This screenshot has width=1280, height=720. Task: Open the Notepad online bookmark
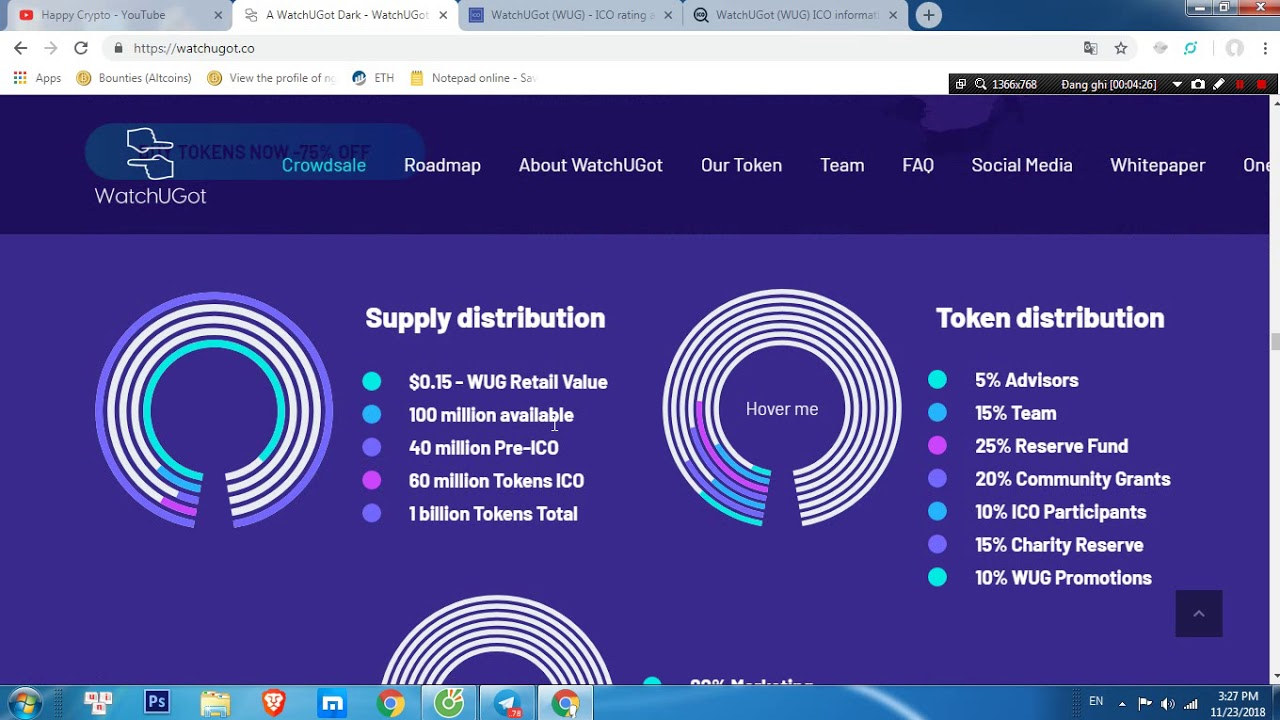(x=473, y=78)
